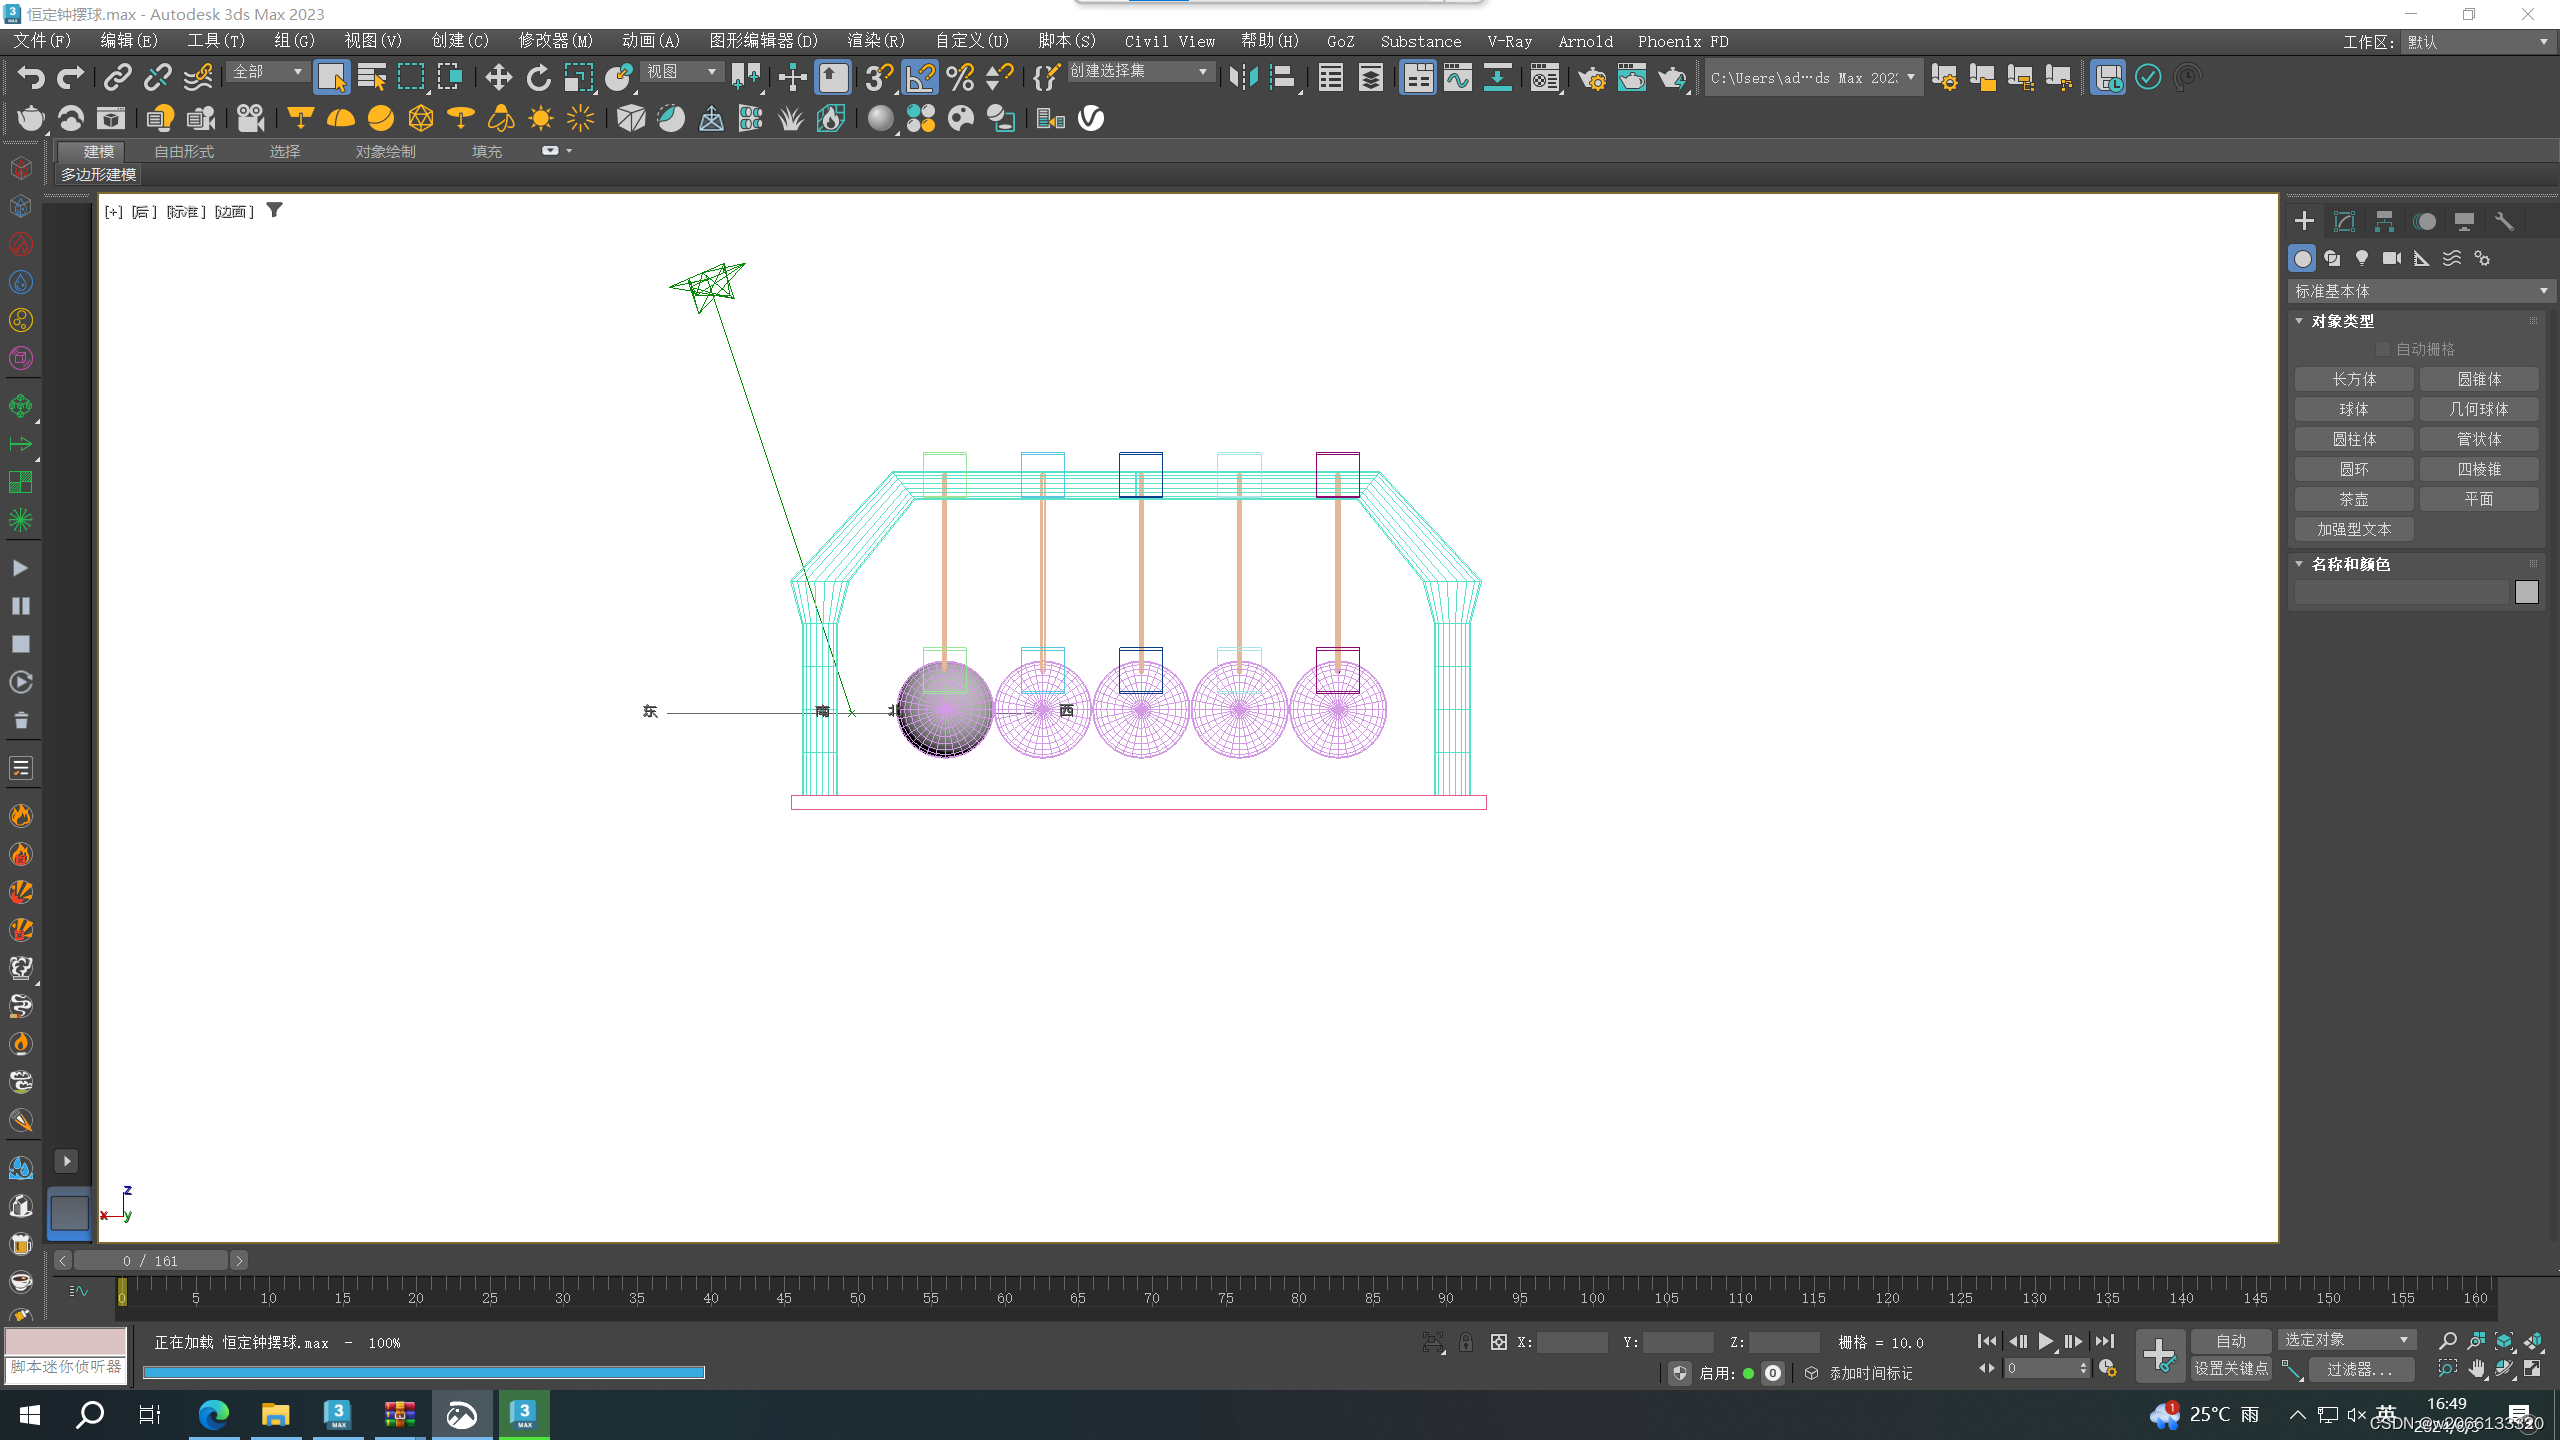
Task: Open the 标准基本体 dropdown
Action: coord(2419,291)
